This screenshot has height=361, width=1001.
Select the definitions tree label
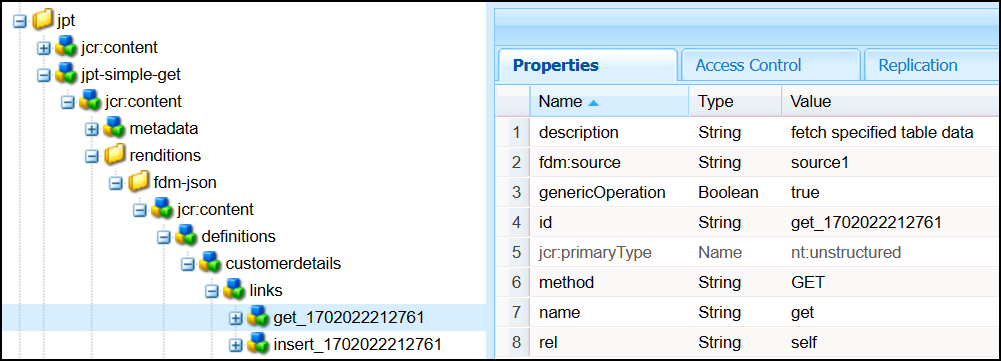pyautogui.click(x=239, y=236)
